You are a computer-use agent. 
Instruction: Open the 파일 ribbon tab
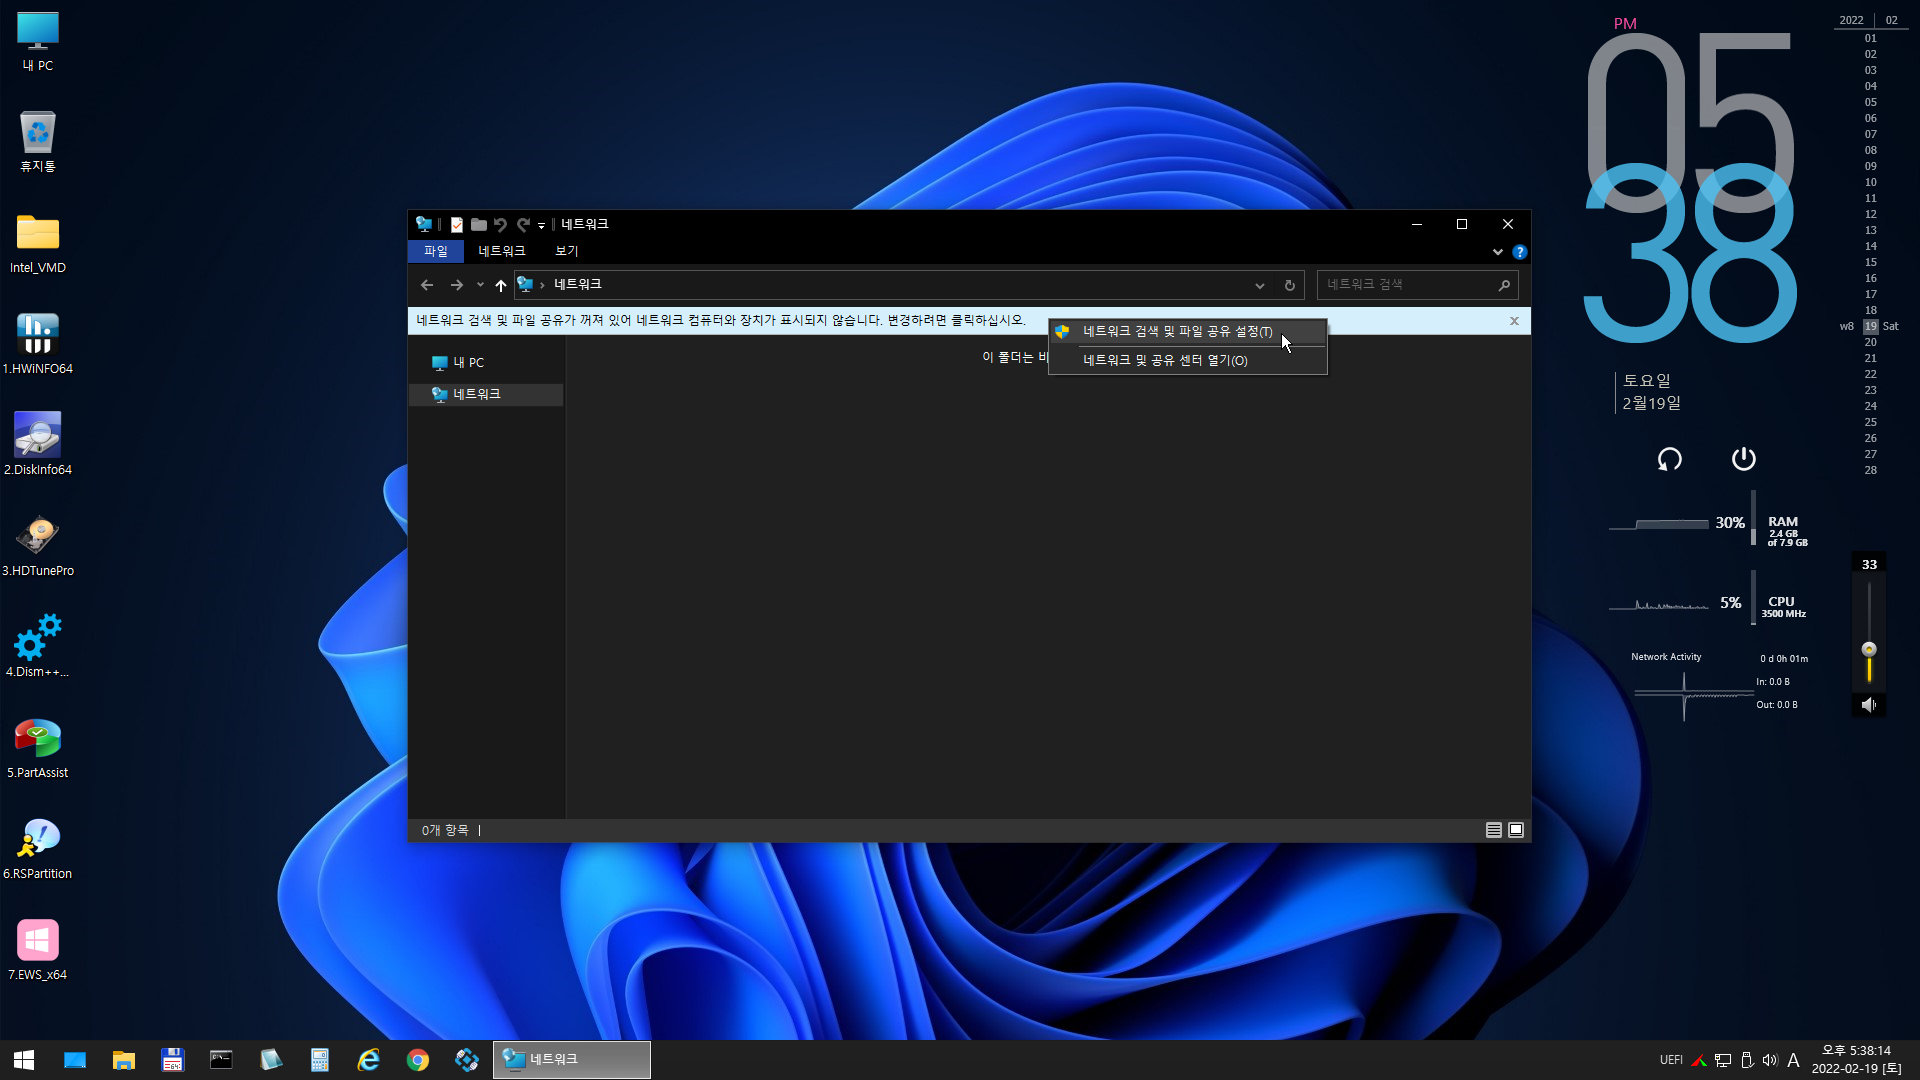point(436,251)
